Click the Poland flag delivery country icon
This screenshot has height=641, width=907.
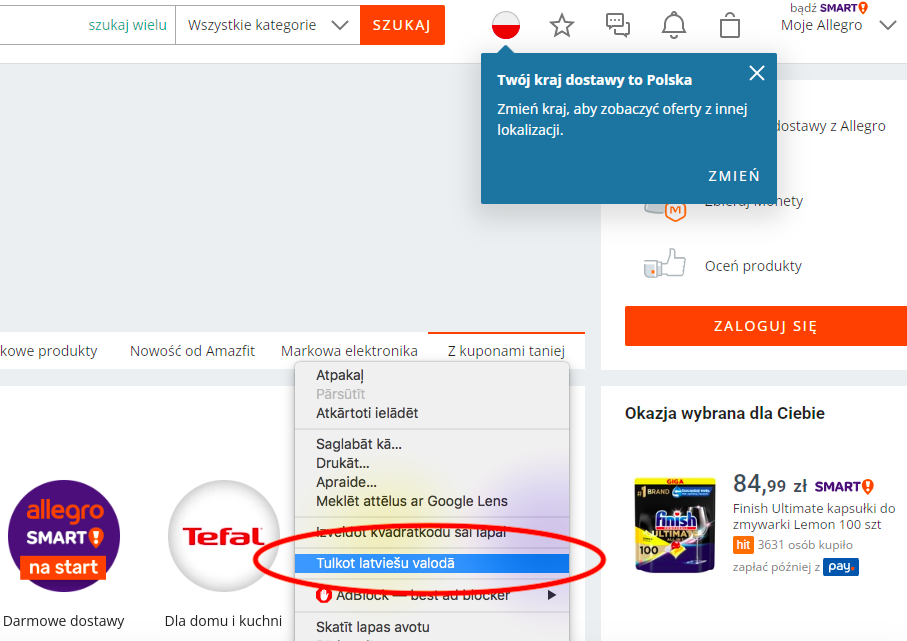506,25
